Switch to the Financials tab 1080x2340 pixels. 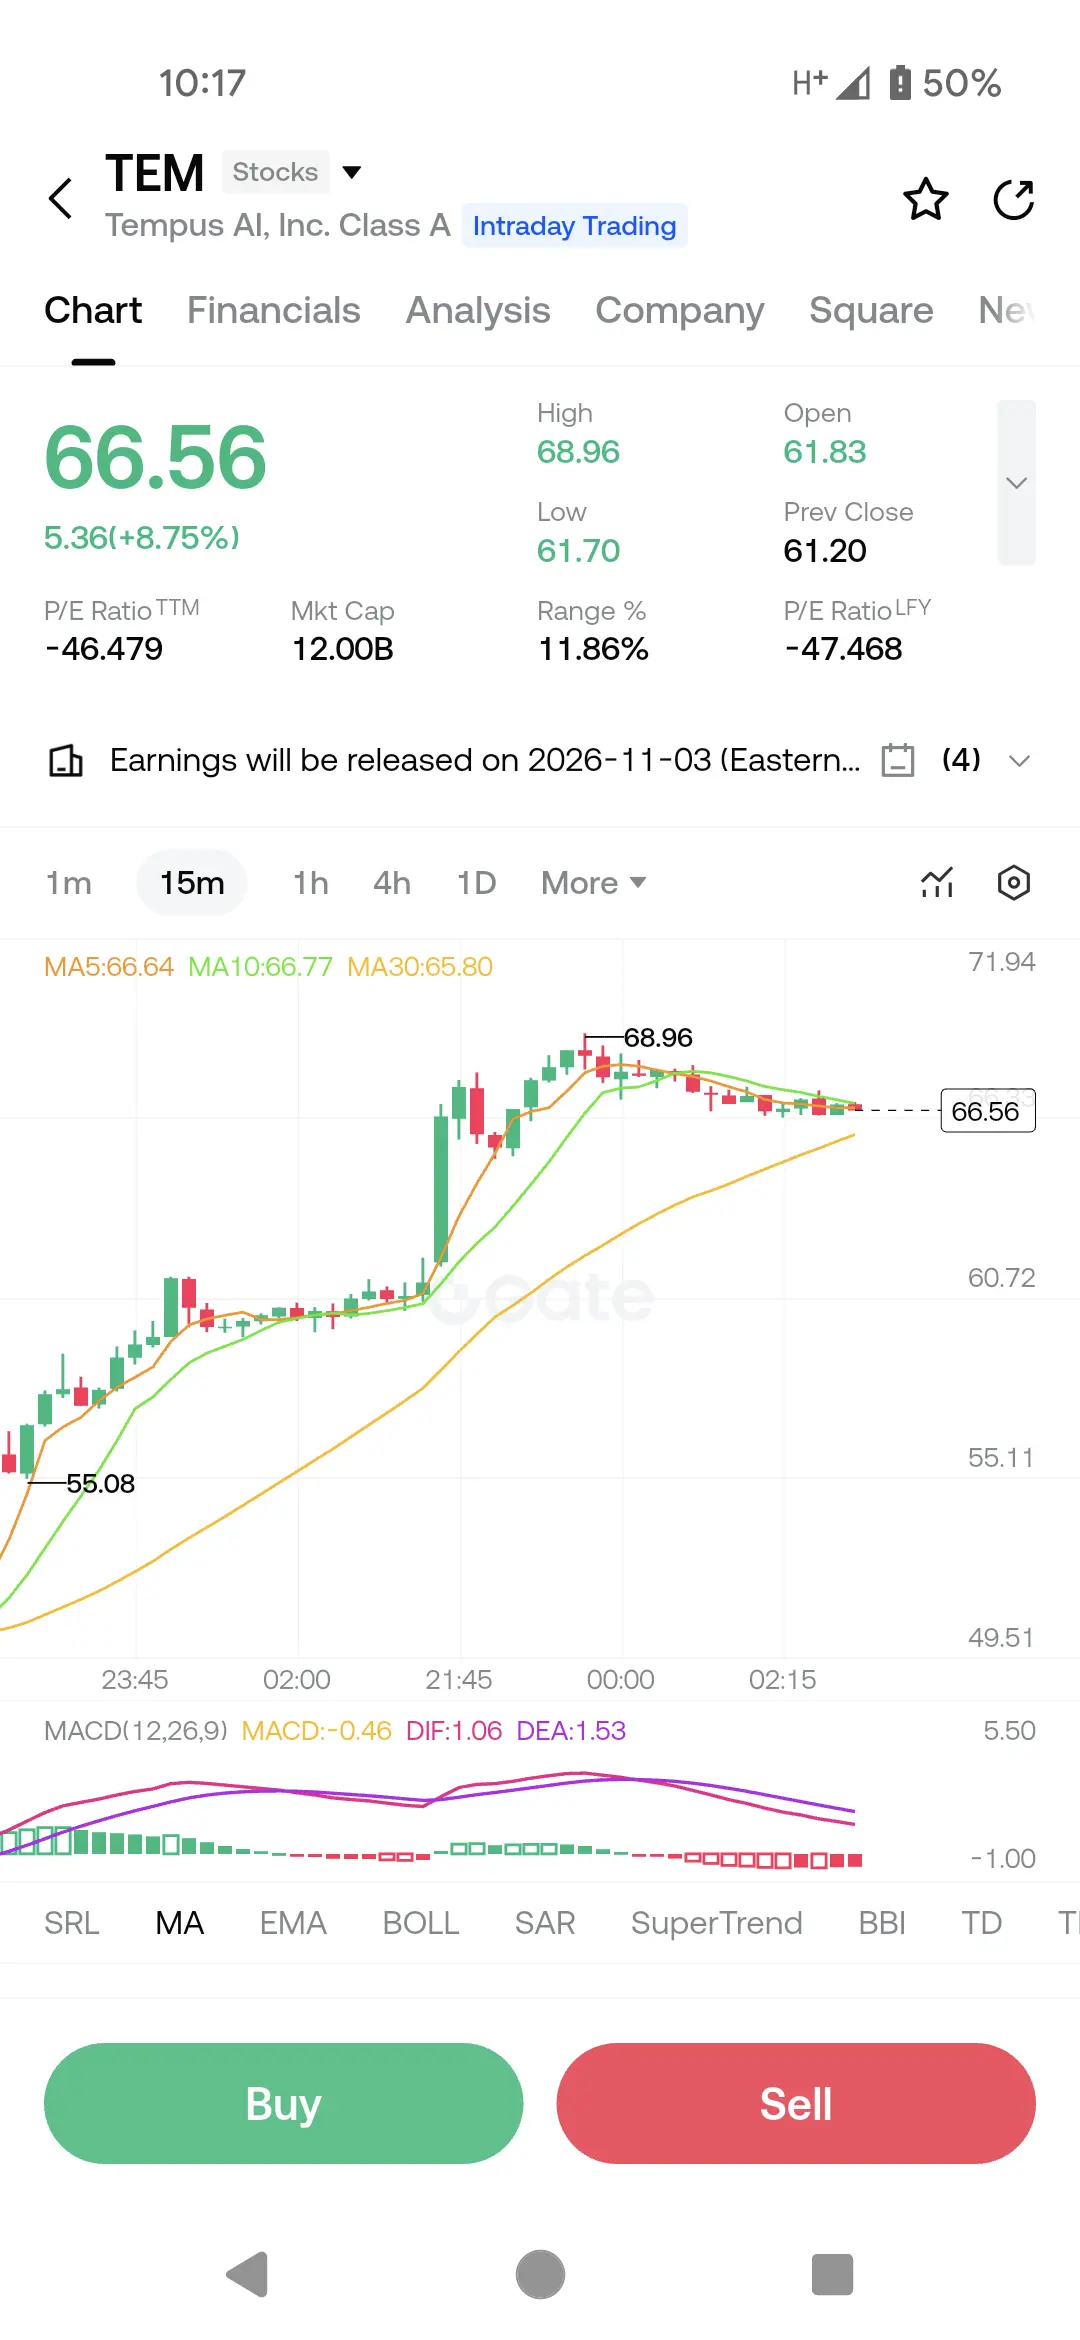point(273,310)
